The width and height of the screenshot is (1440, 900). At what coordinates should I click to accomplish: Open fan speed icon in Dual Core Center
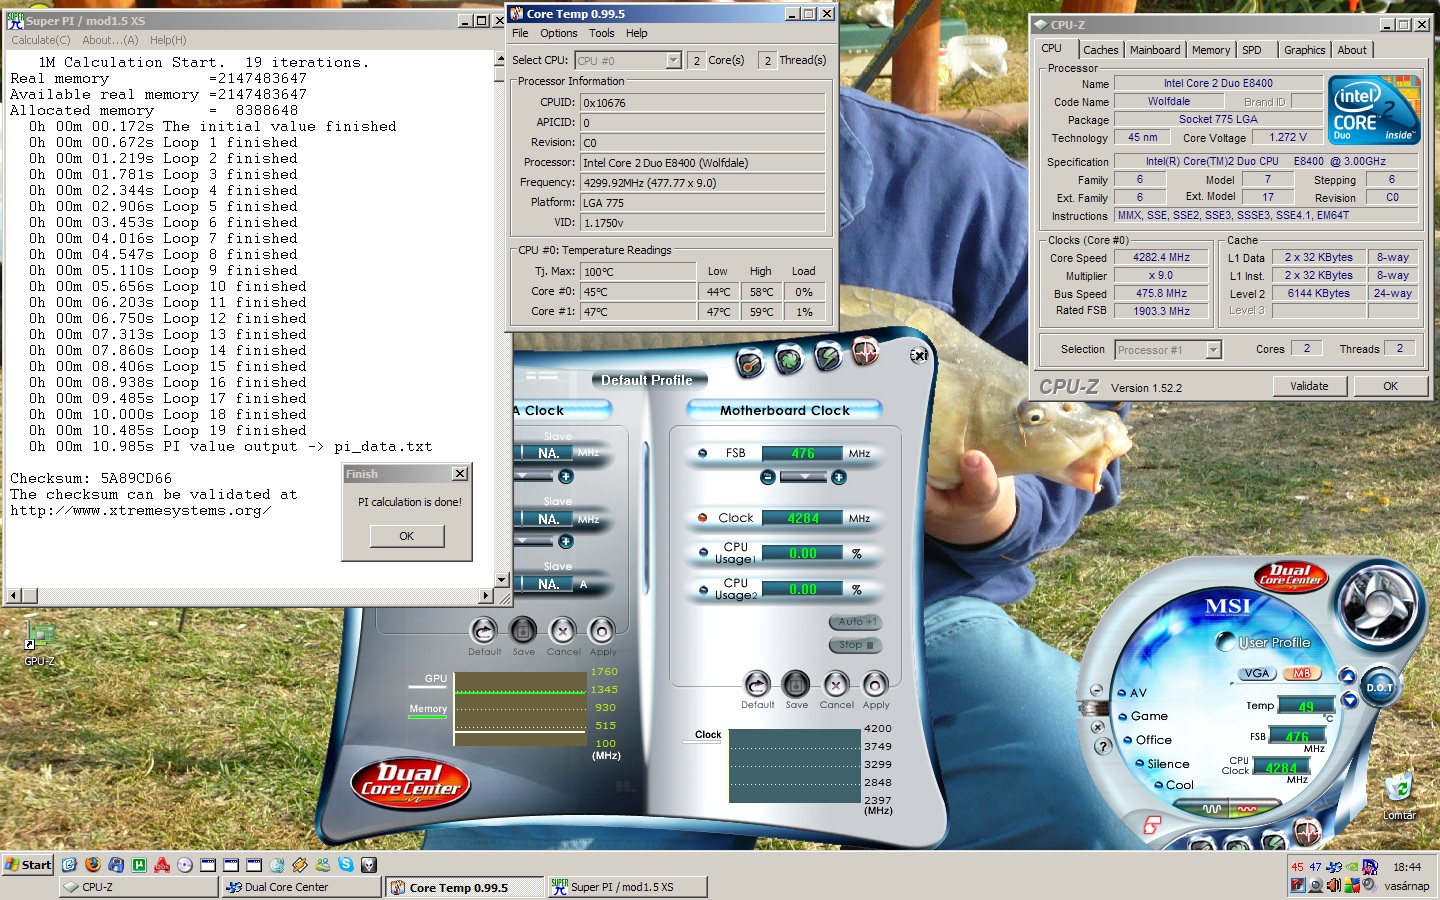[789, 358]
